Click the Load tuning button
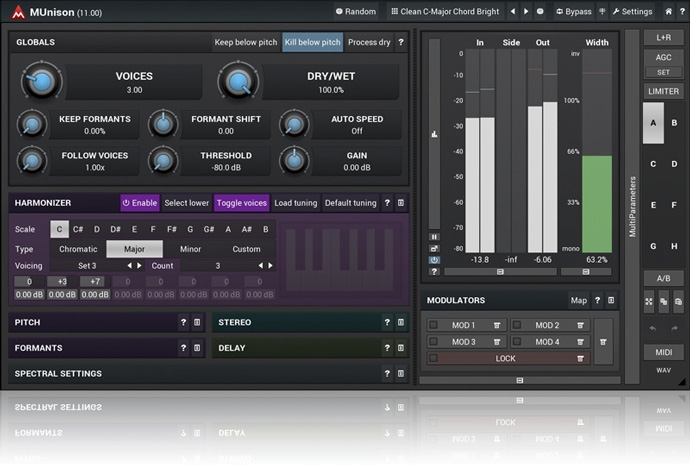This screenshot has width=690, height=465. (295, 203)
